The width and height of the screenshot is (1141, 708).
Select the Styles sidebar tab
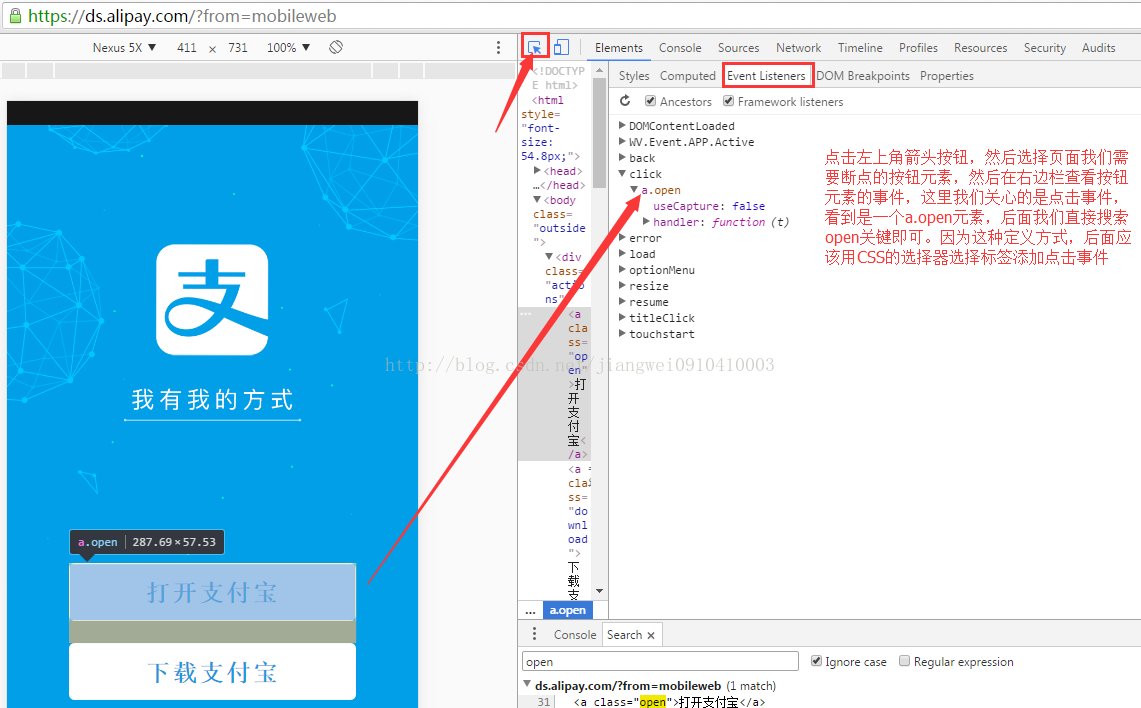[634, 76]
